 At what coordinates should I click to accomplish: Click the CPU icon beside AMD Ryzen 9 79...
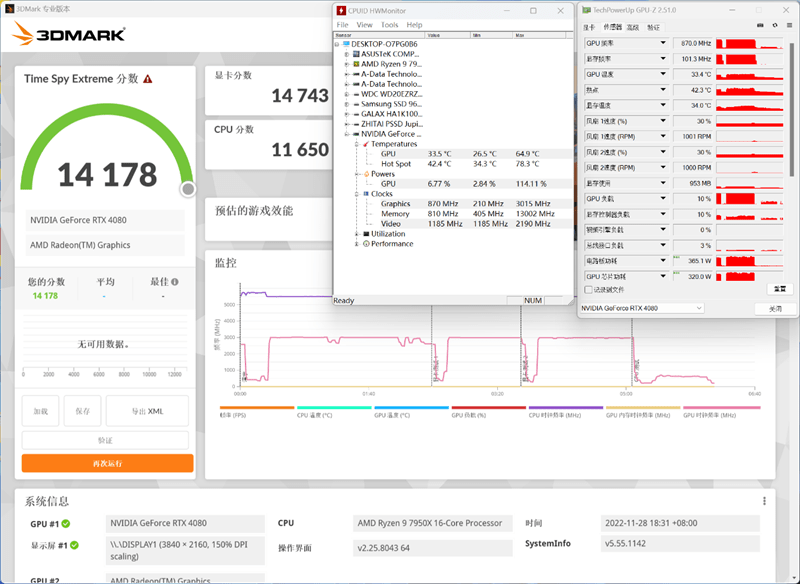(356, 64)
